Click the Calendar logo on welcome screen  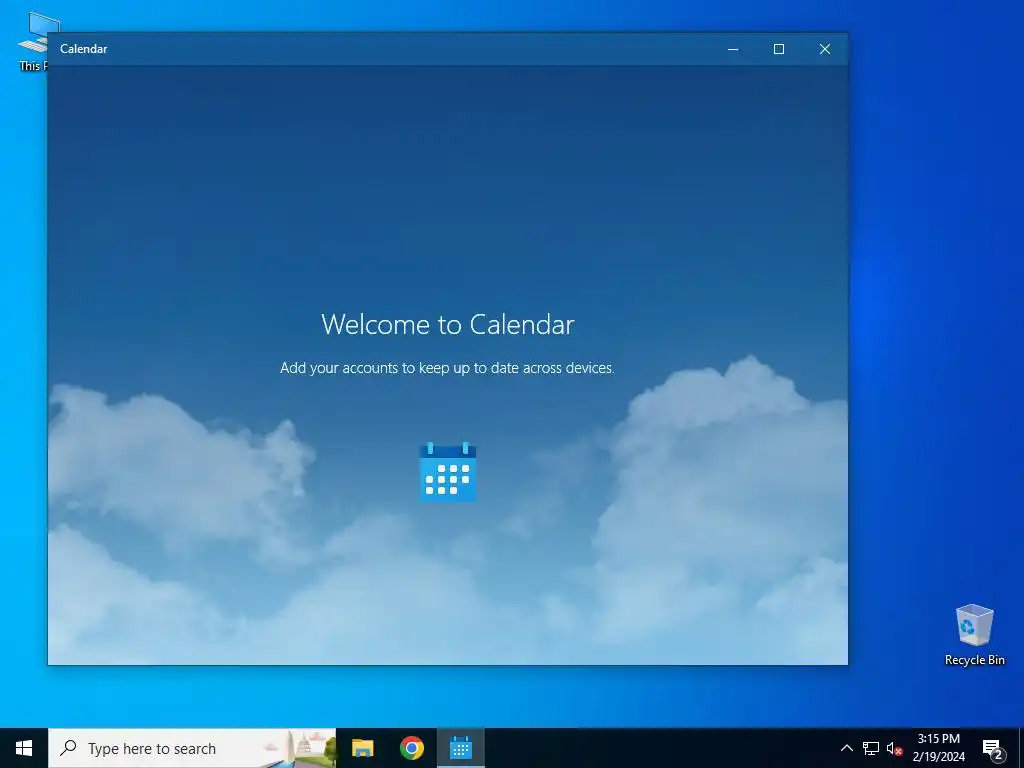point(447,472)
